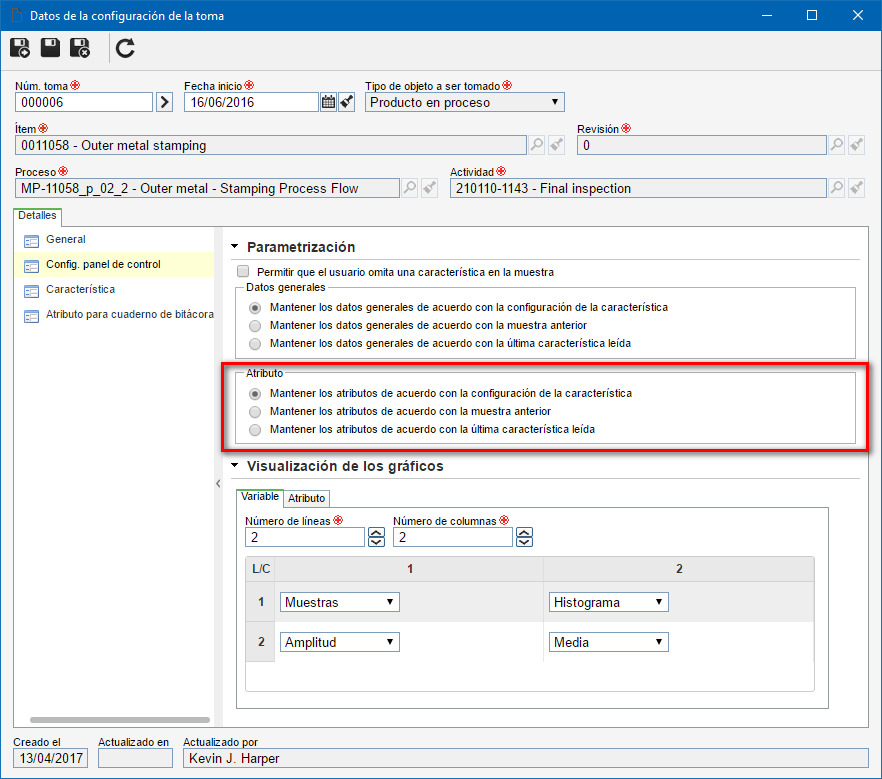882x779 pixels.
Task: Click the Ítem field showing Outer metal stamping
Action: click(x=271, y=145)
